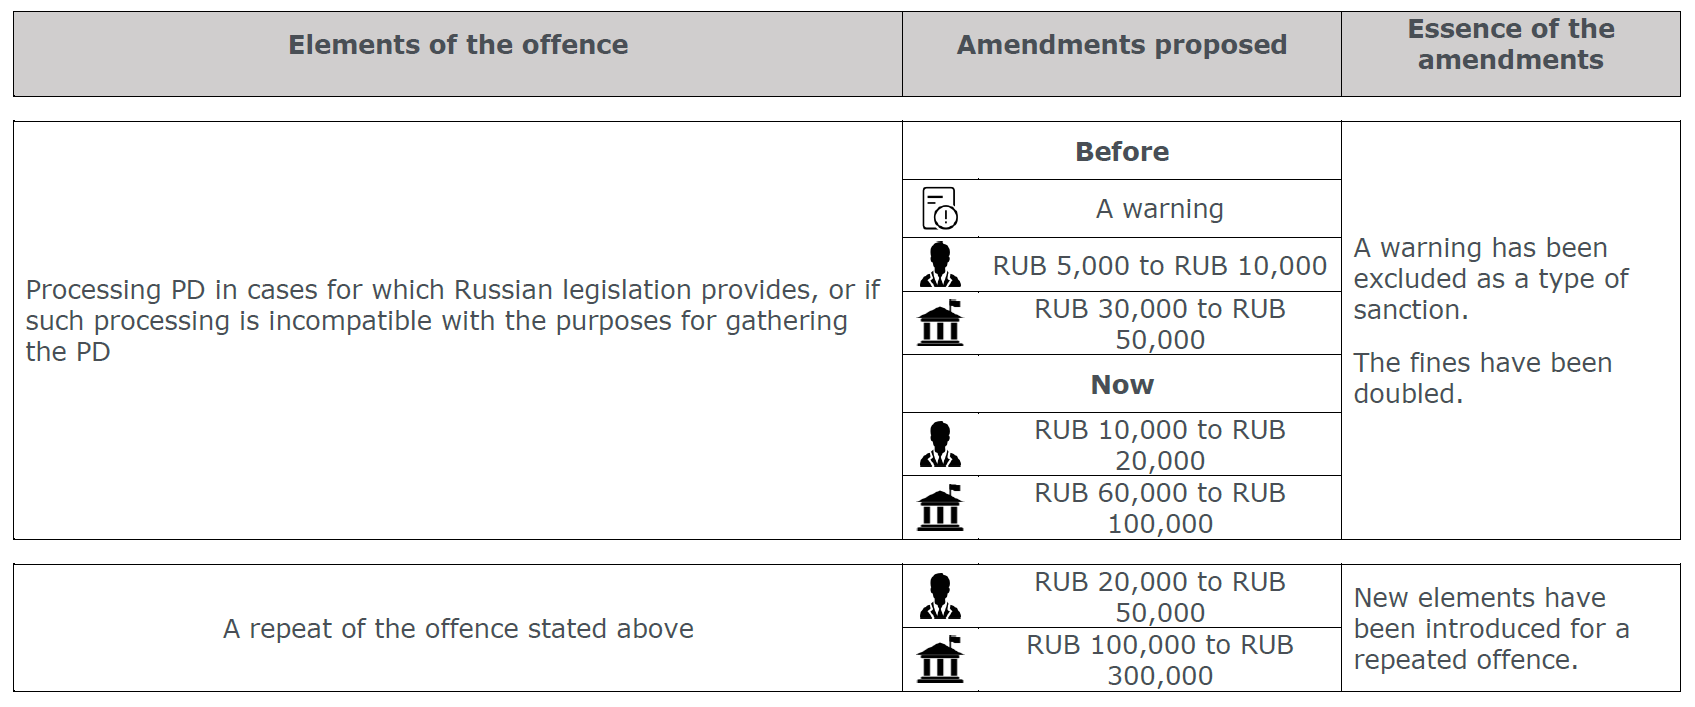Click 'The fines have been doubled' text
The width and height of the screenshot is (1695, 707).
click(x=1482, y=378)
